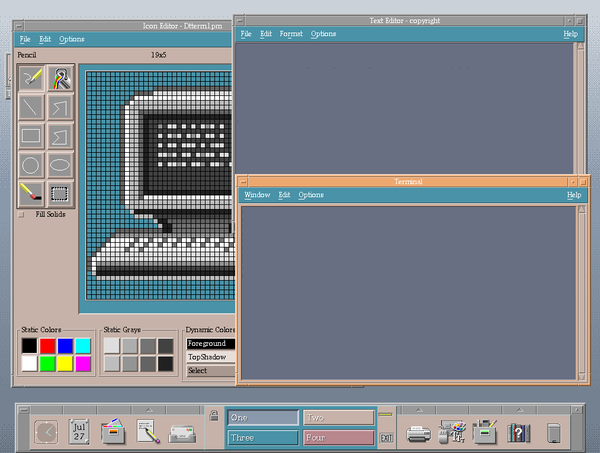Choose the Line drawing tool

click(32, 106)
